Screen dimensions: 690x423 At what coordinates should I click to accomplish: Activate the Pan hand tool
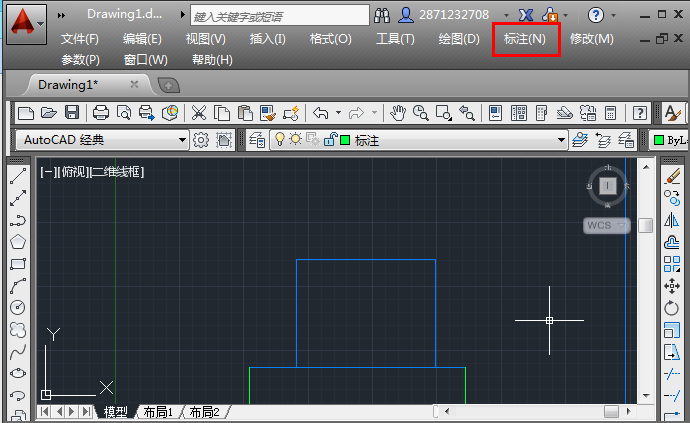click(x=398, y=113)
